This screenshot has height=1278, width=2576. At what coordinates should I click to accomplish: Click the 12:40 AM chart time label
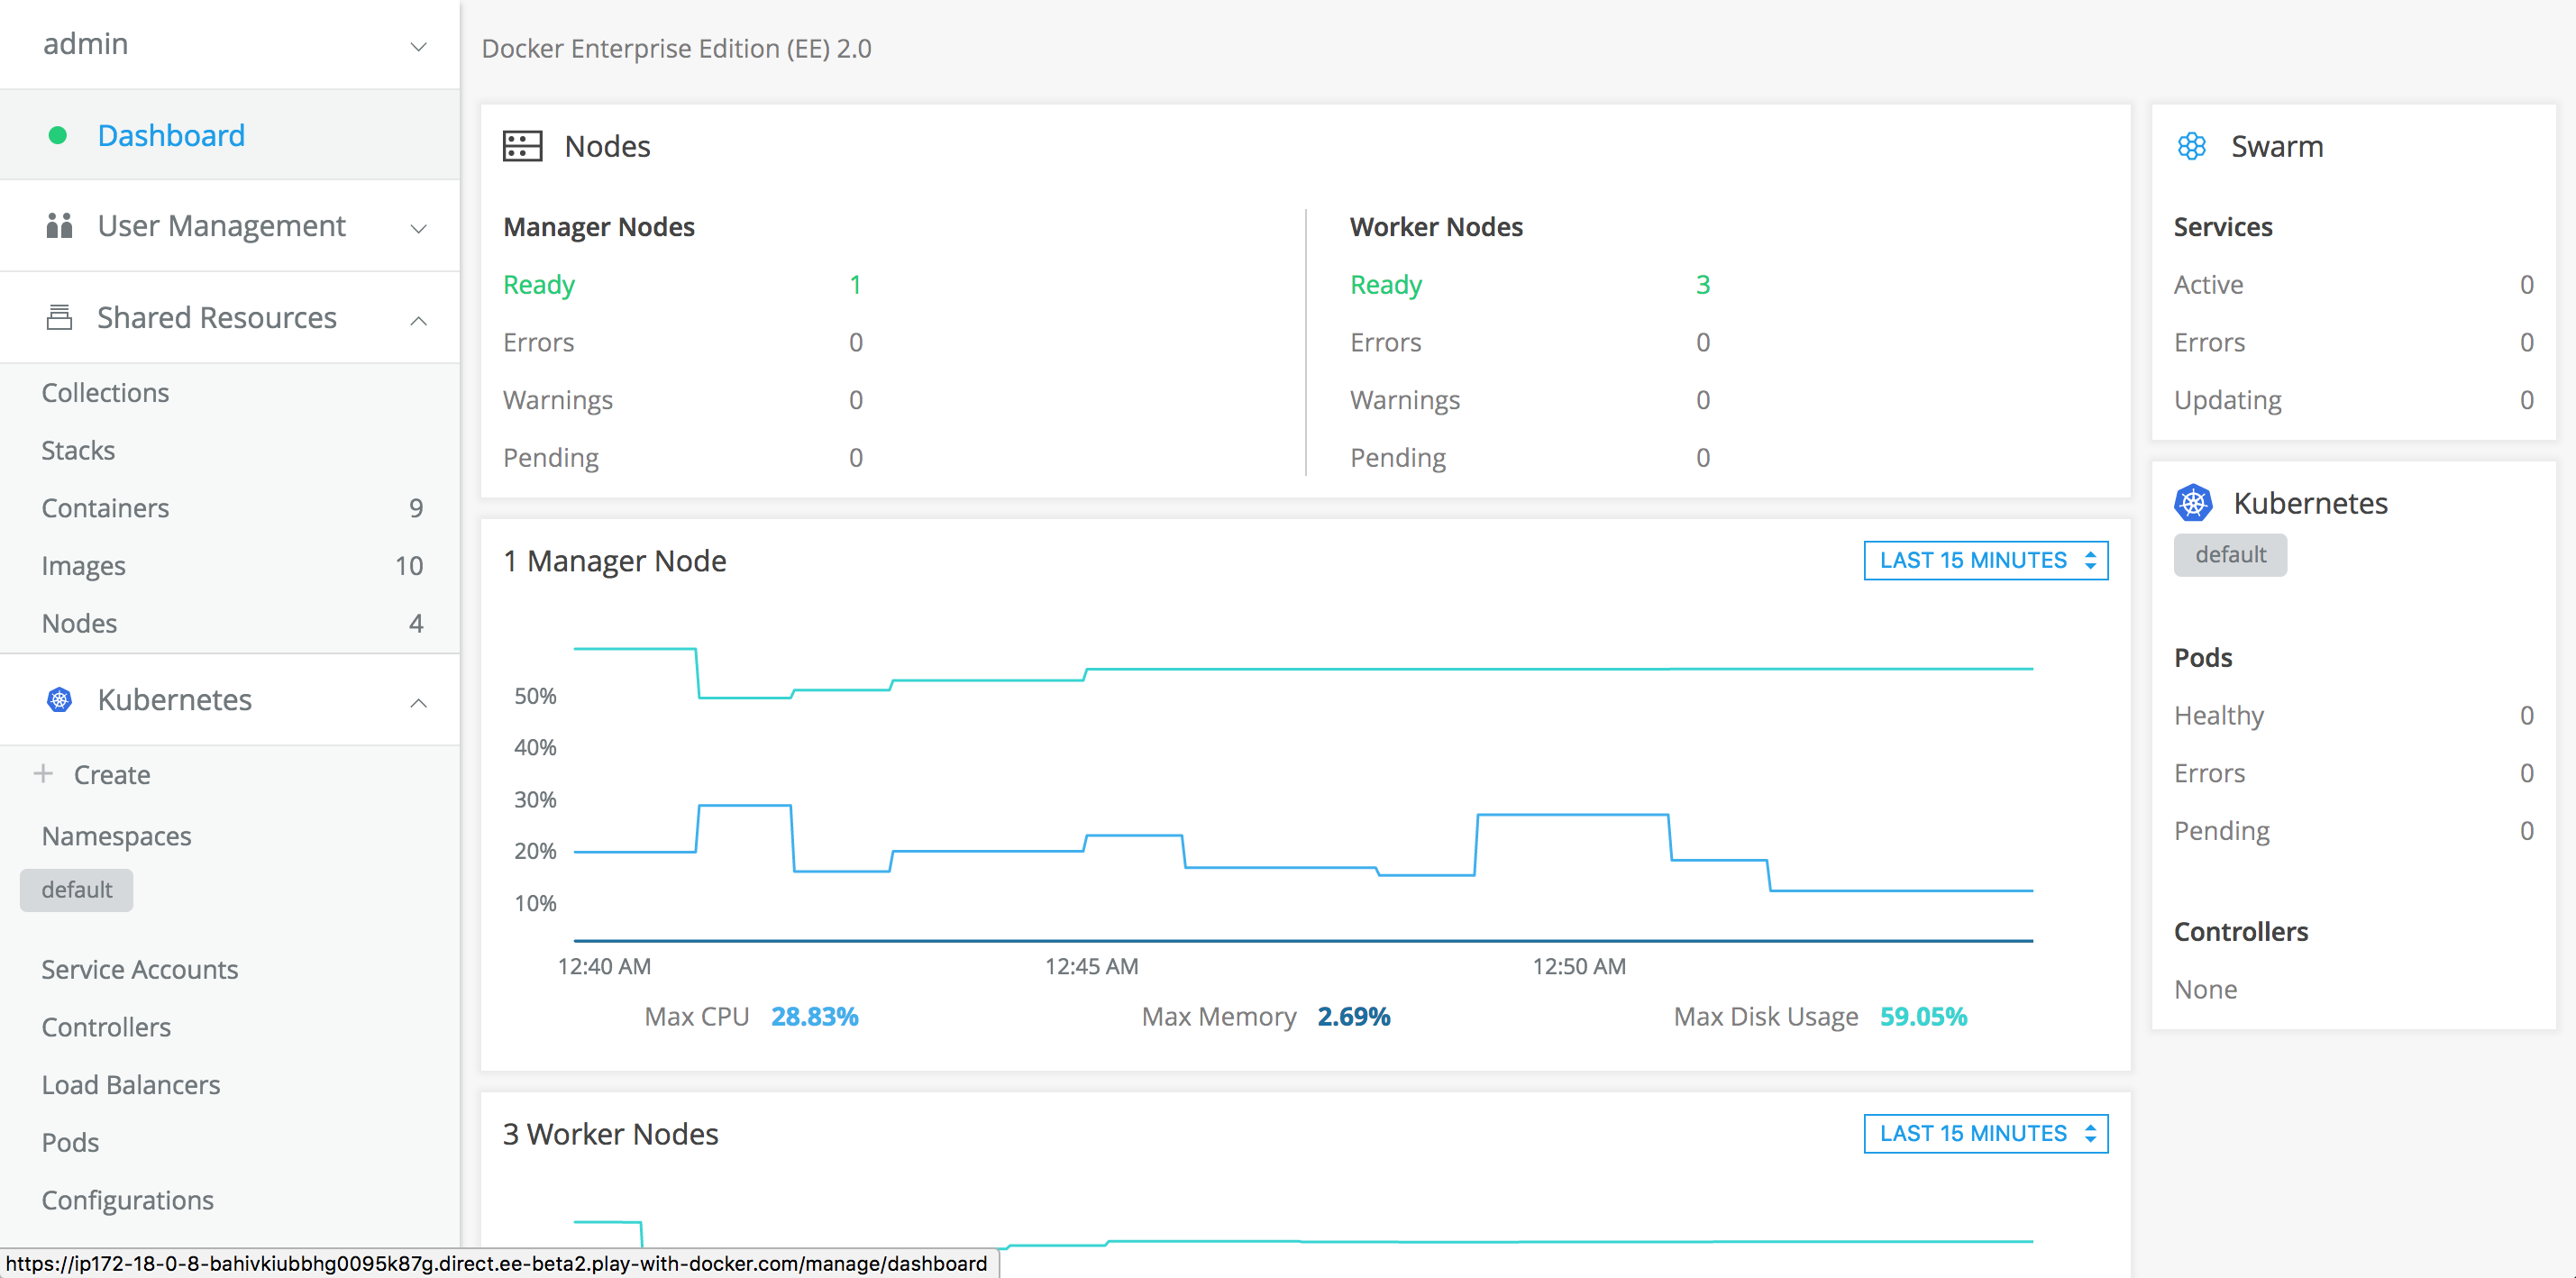coord(604,966)
